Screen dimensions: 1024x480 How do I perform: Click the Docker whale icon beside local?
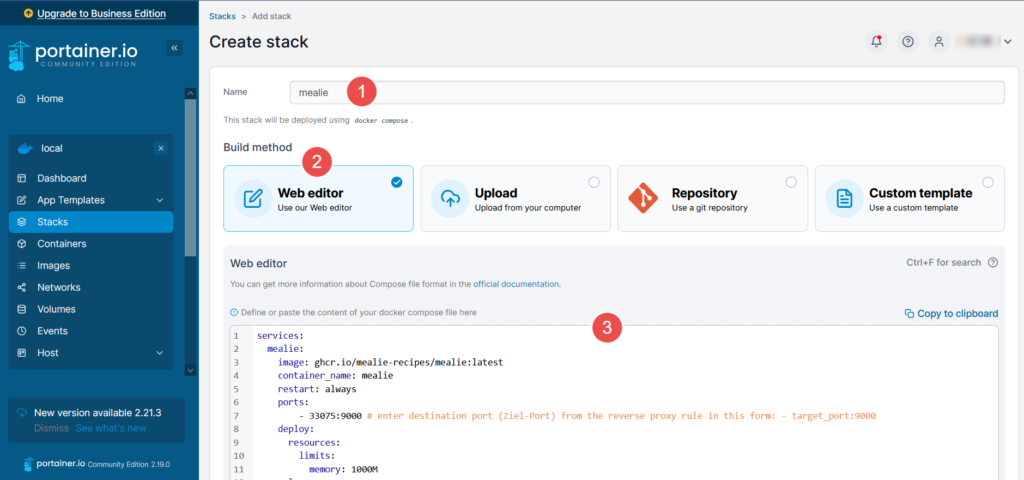pos(25,148)
